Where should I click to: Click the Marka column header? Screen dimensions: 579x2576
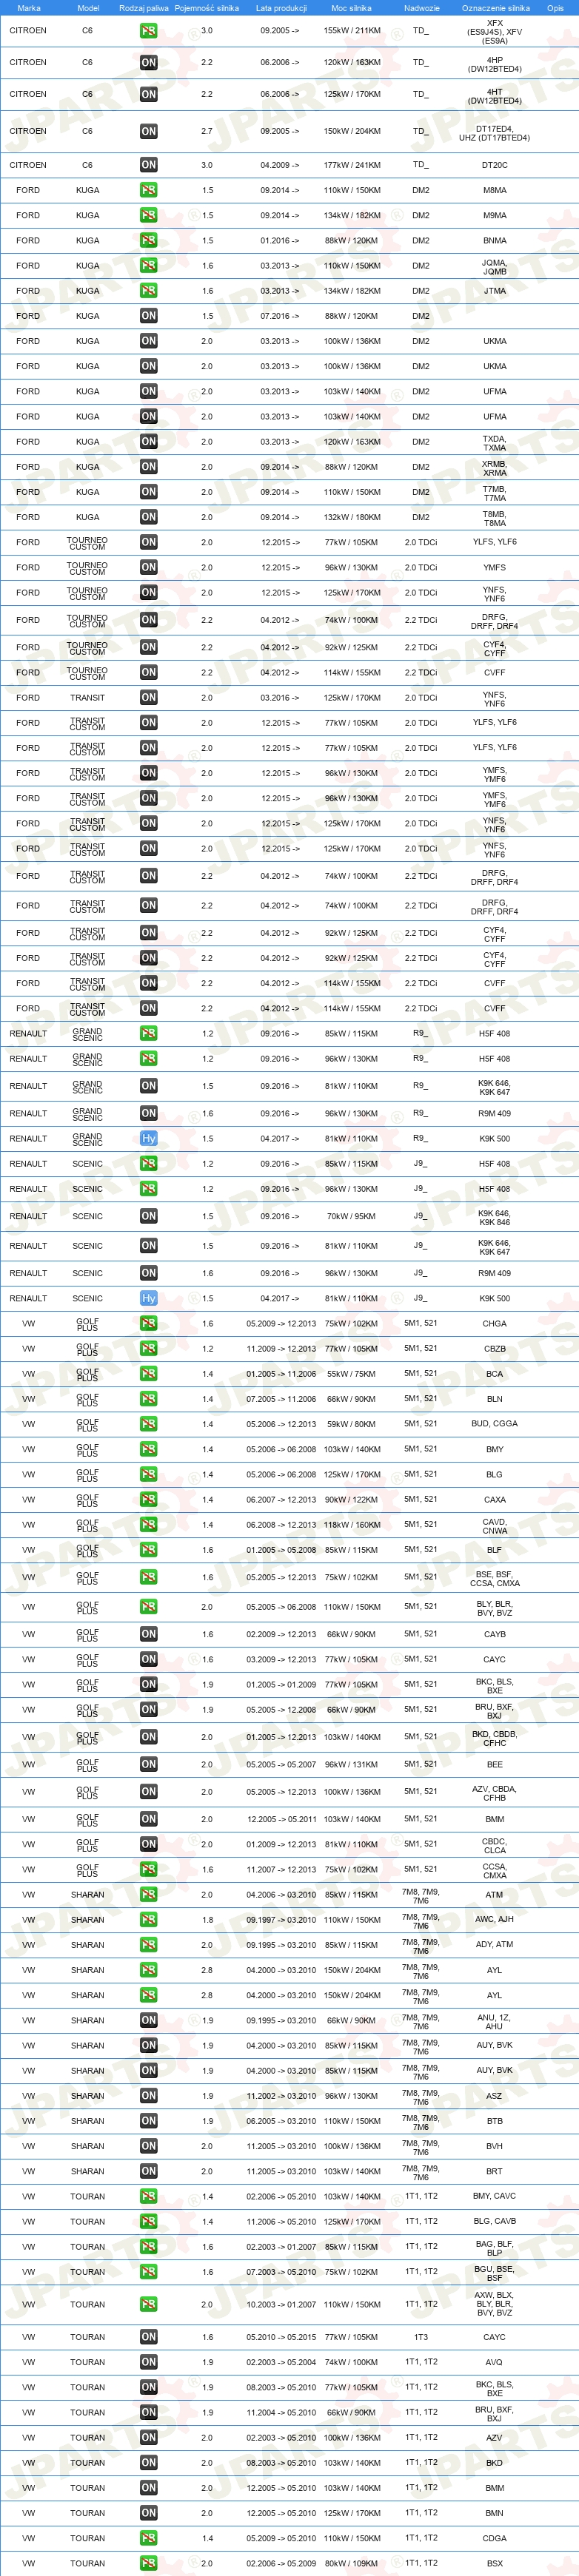point(29,8)
